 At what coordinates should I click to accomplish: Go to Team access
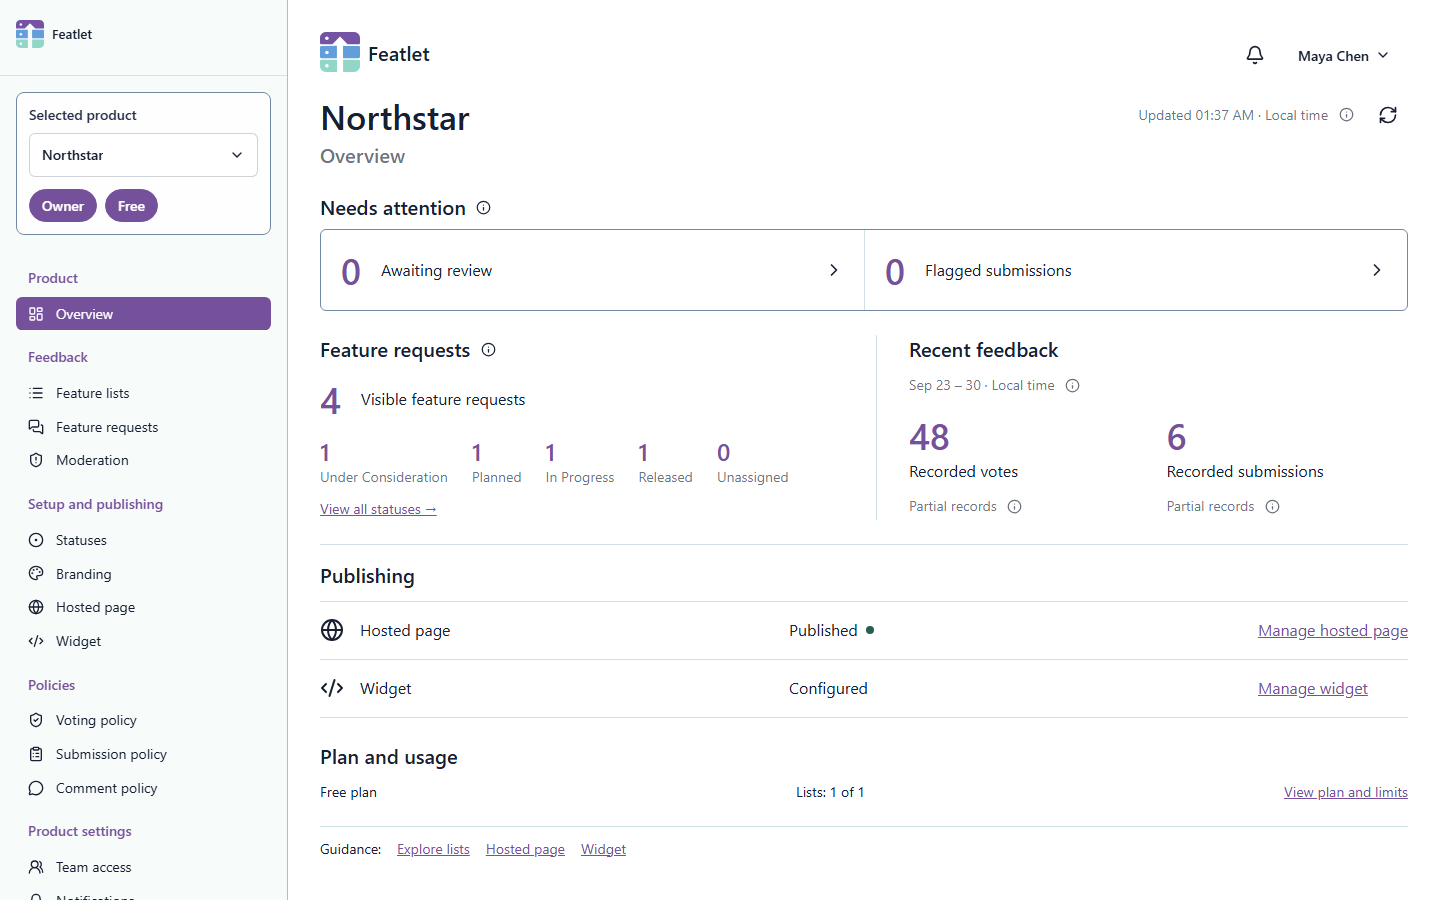143,867
